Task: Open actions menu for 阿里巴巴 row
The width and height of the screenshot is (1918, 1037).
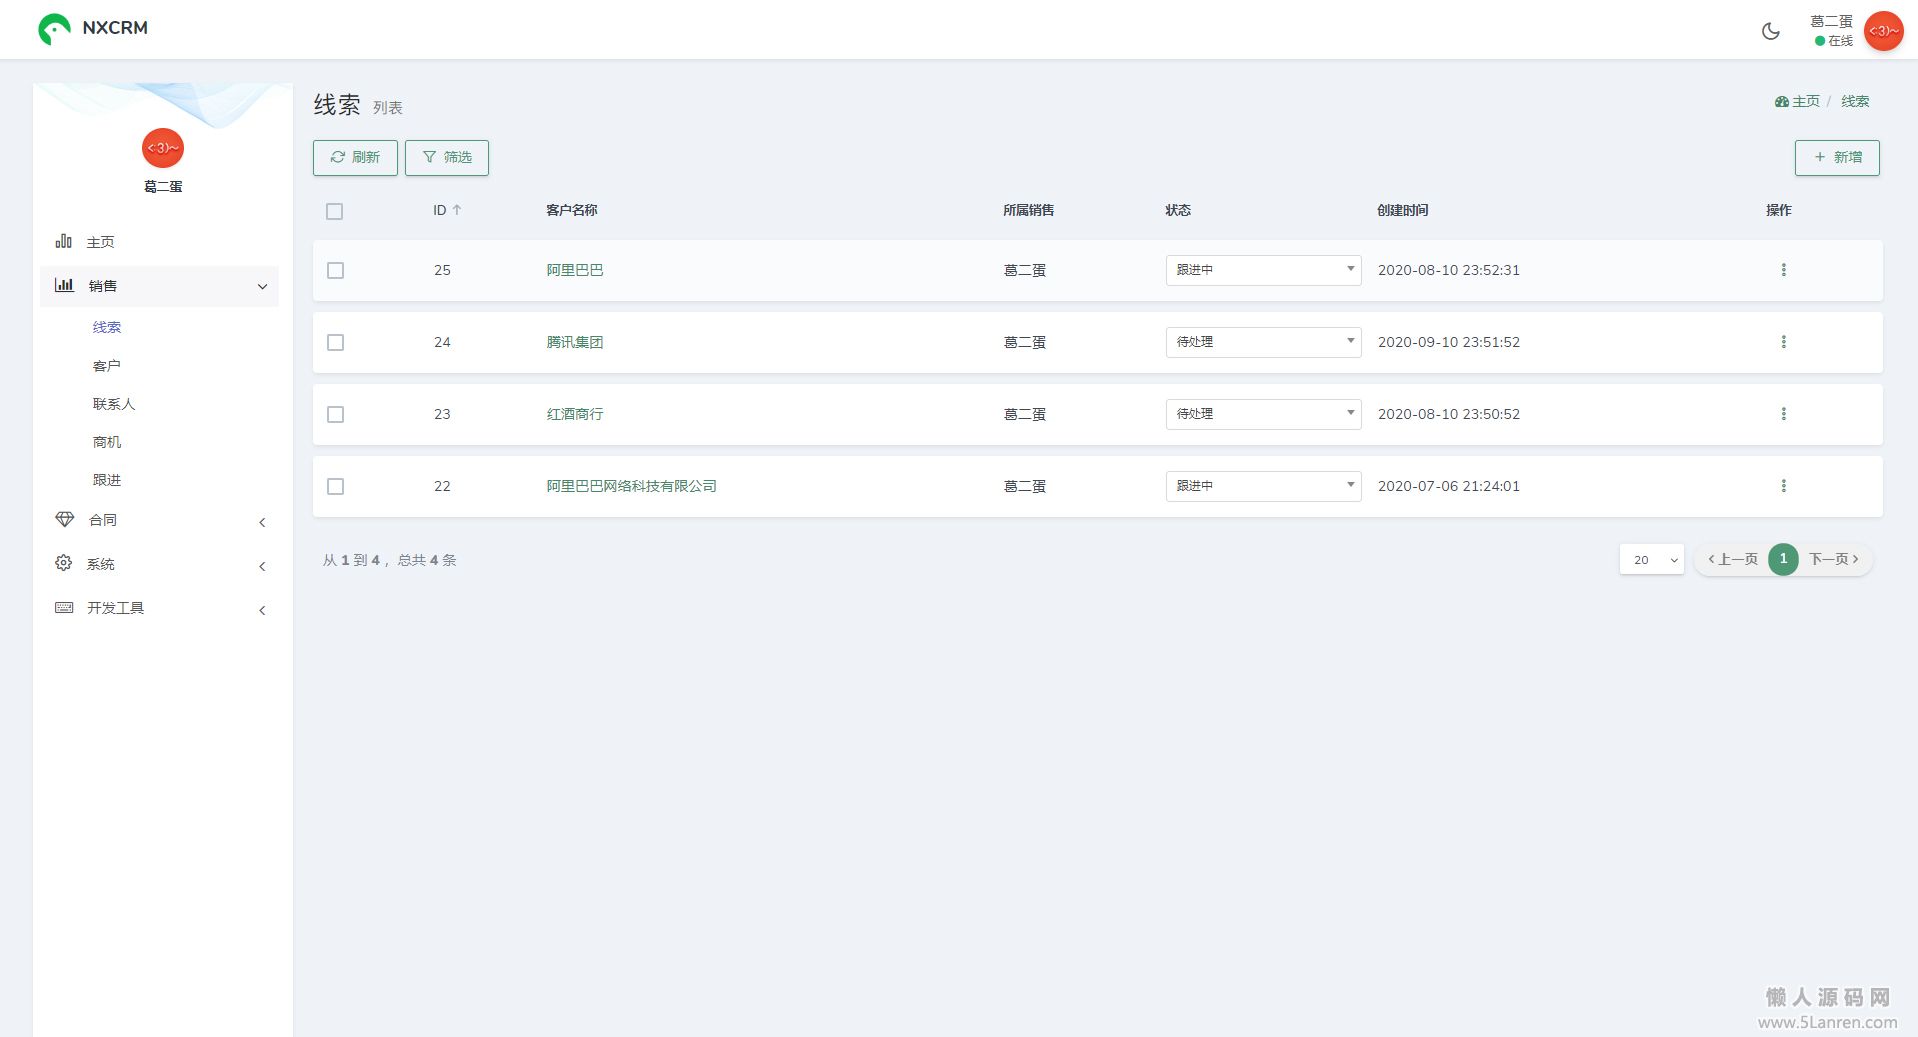Action: click(x=1783, y=270)
